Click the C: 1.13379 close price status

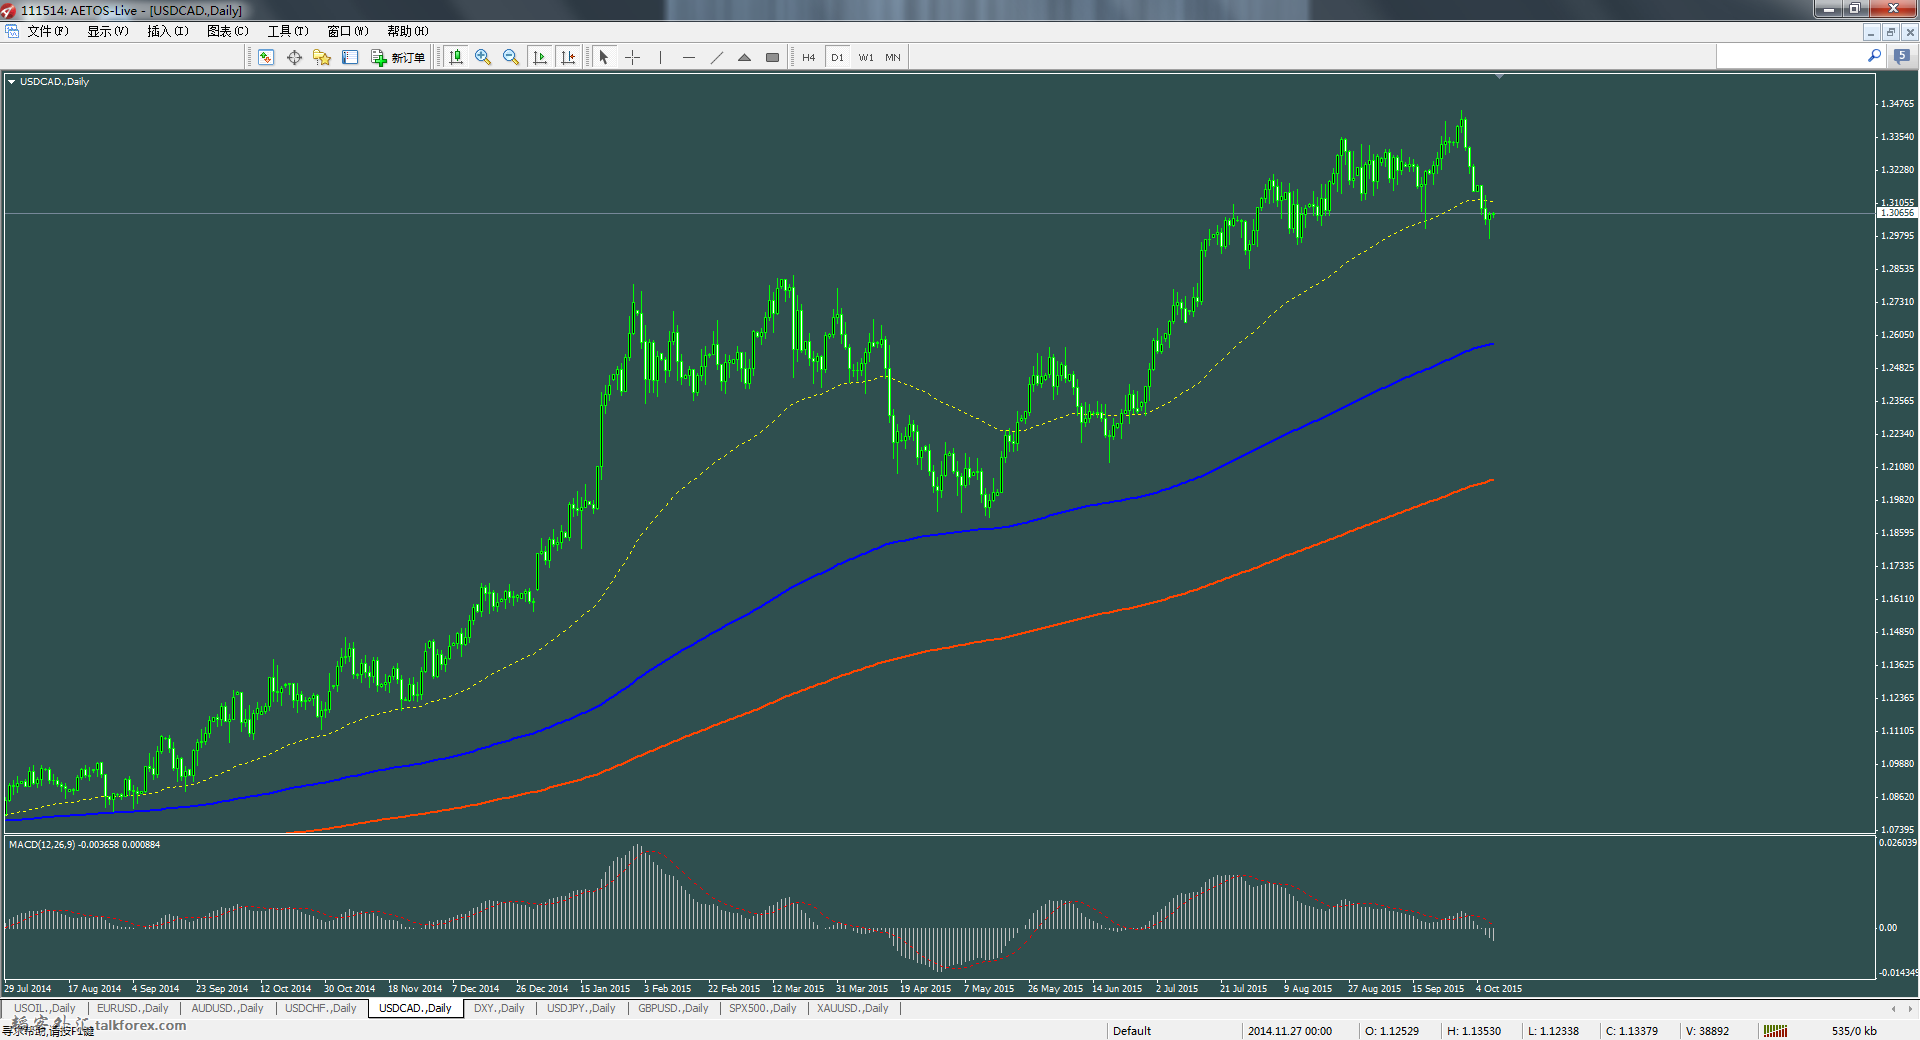[1632, 1031]
